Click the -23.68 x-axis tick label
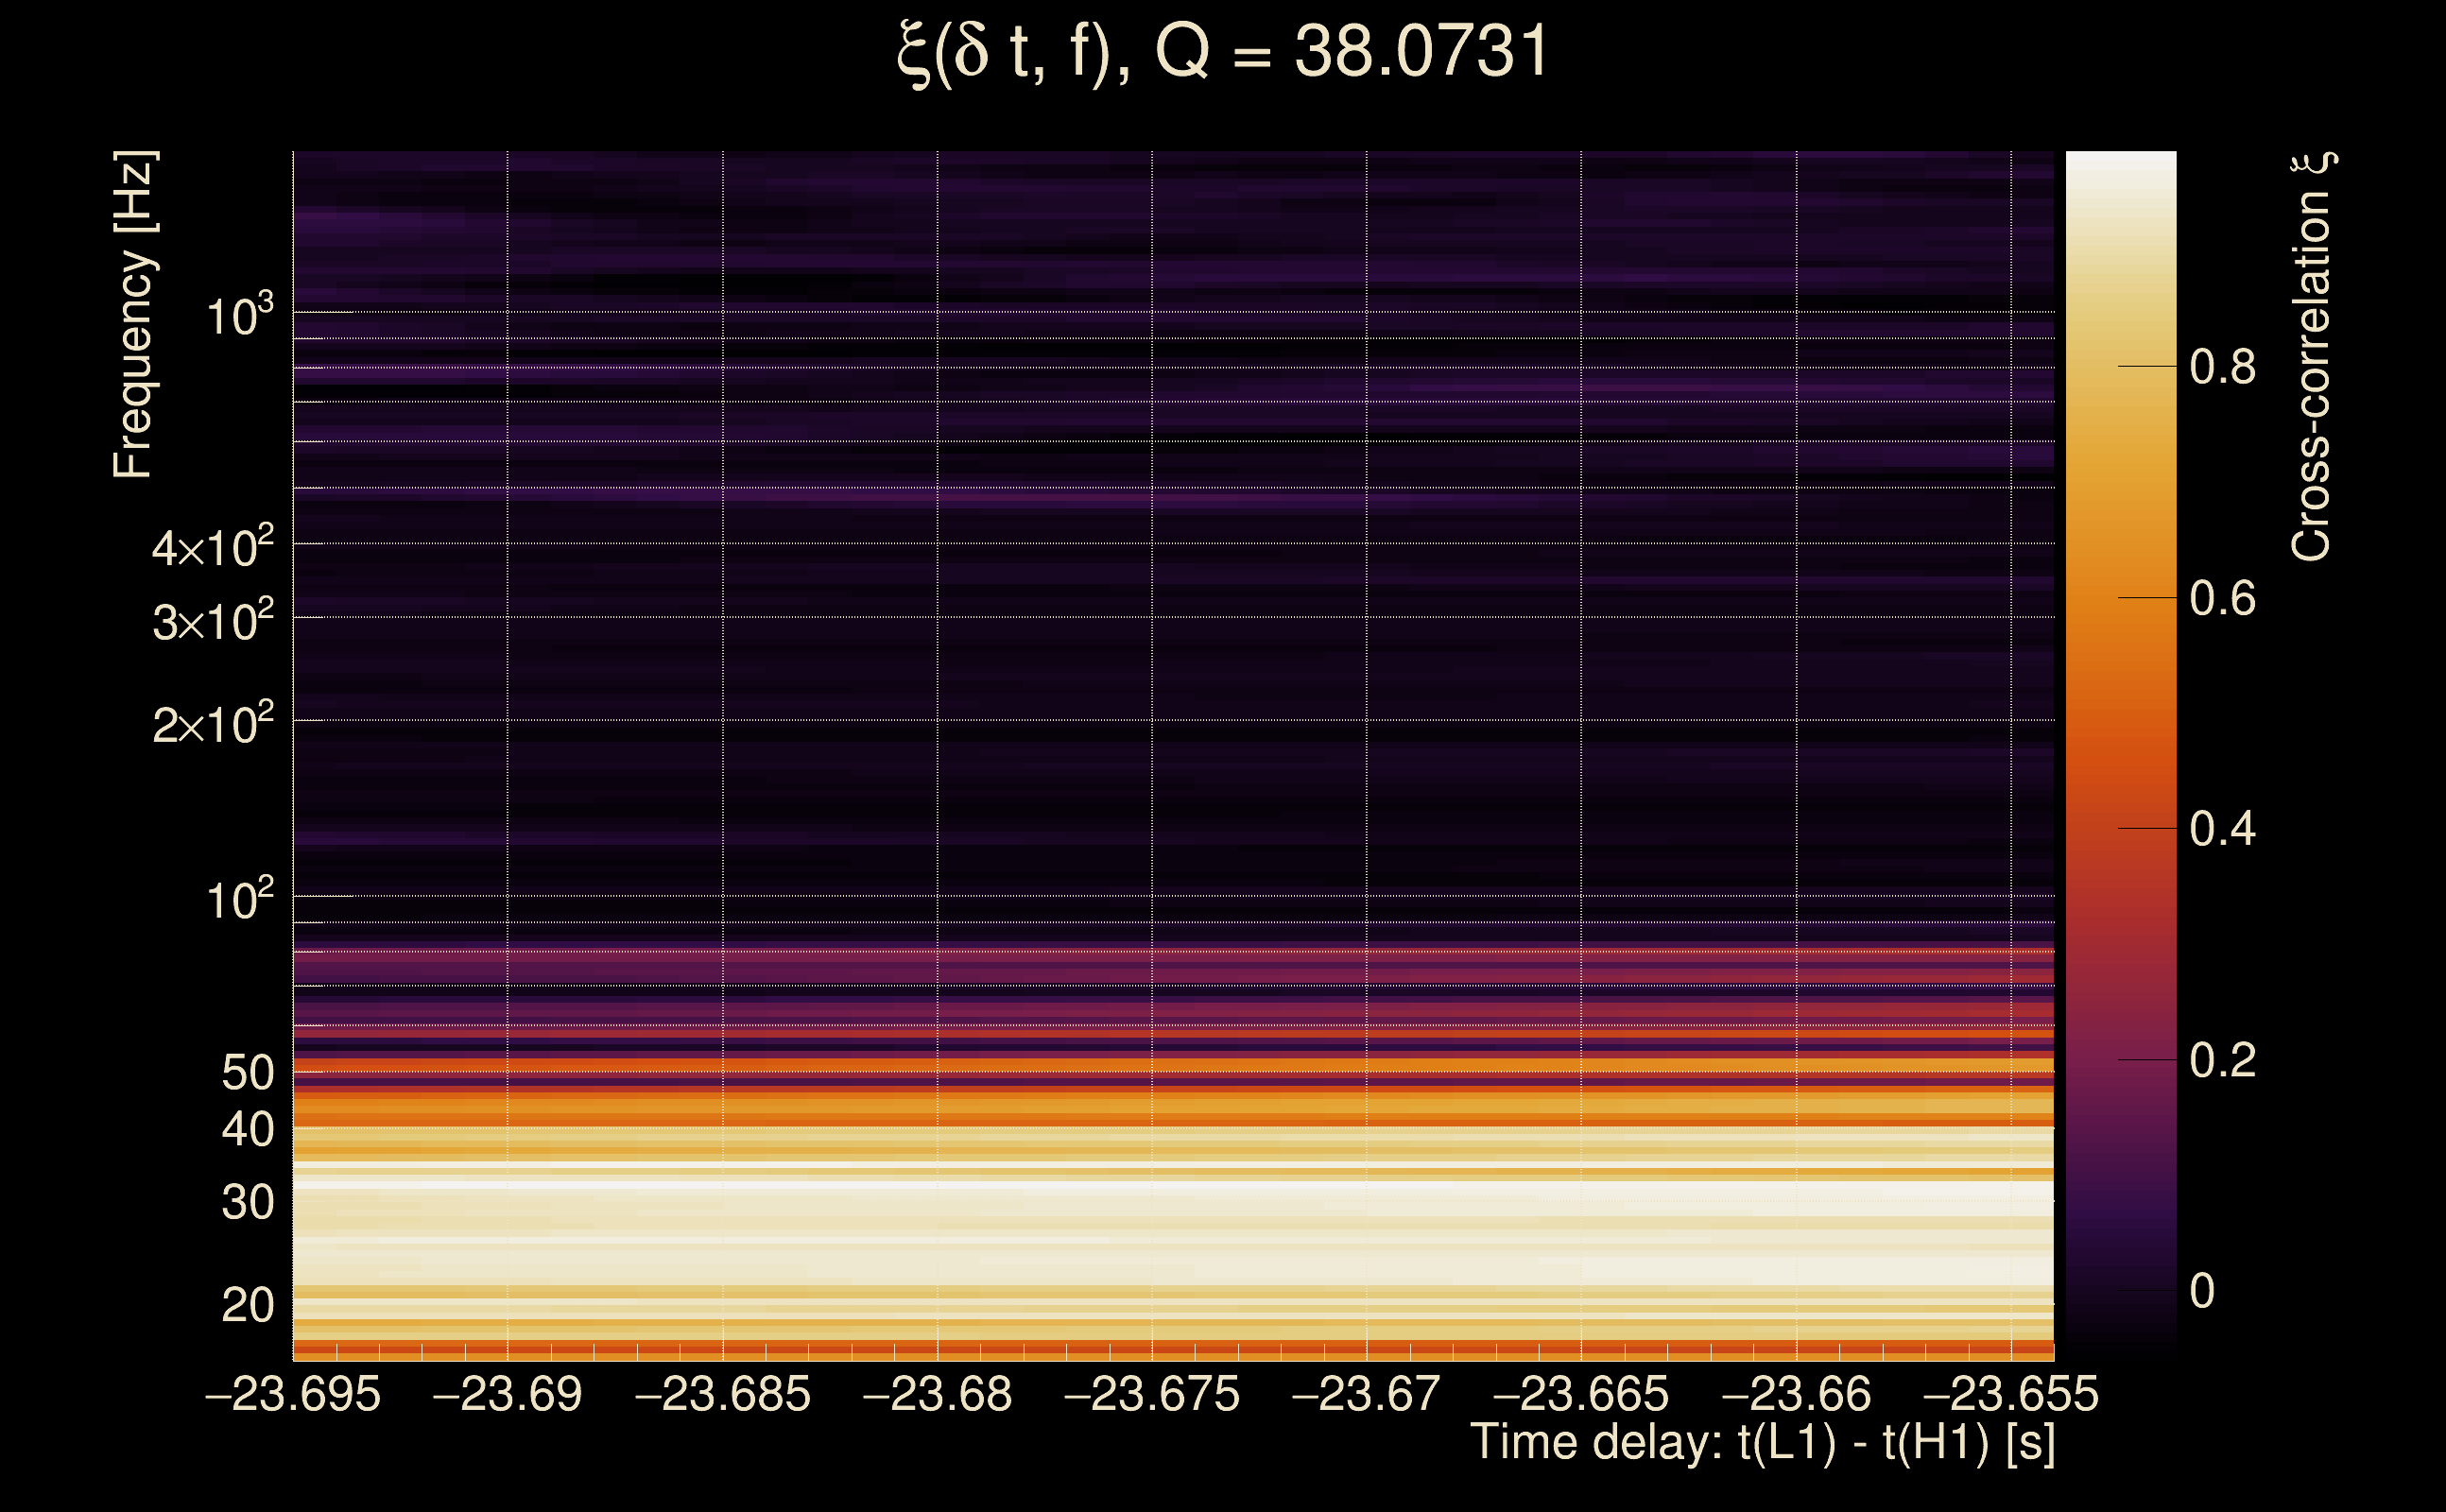The width and height of the screenshot is (2446, 1512). pyautogui.click(x=937, y=1394)
